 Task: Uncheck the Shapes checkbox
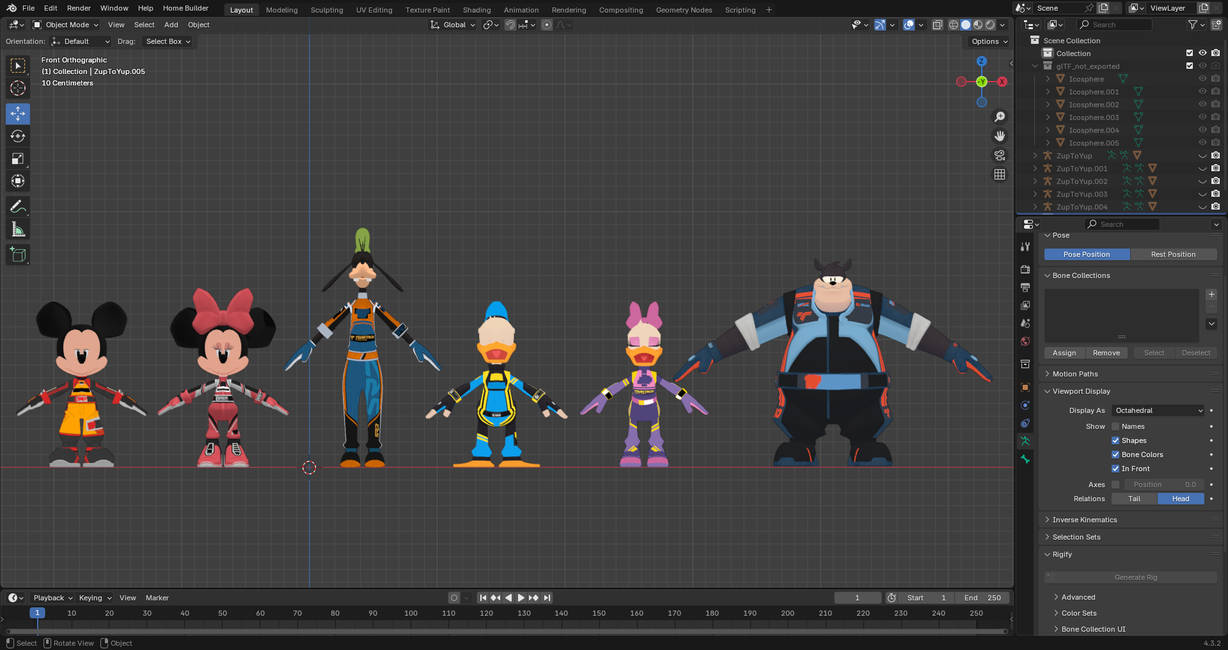coord(1116,440)
